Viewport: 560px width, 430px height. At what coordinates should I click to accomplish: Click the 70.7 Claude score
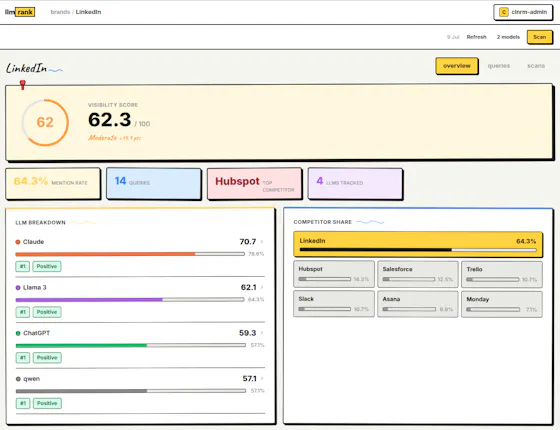(x=248, y=242)
